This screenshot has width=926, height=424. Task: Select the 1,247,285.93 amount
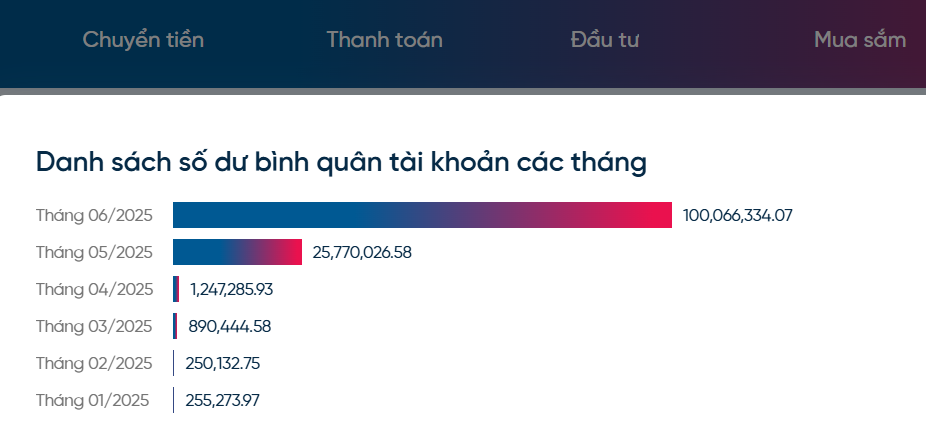(231, 289)
